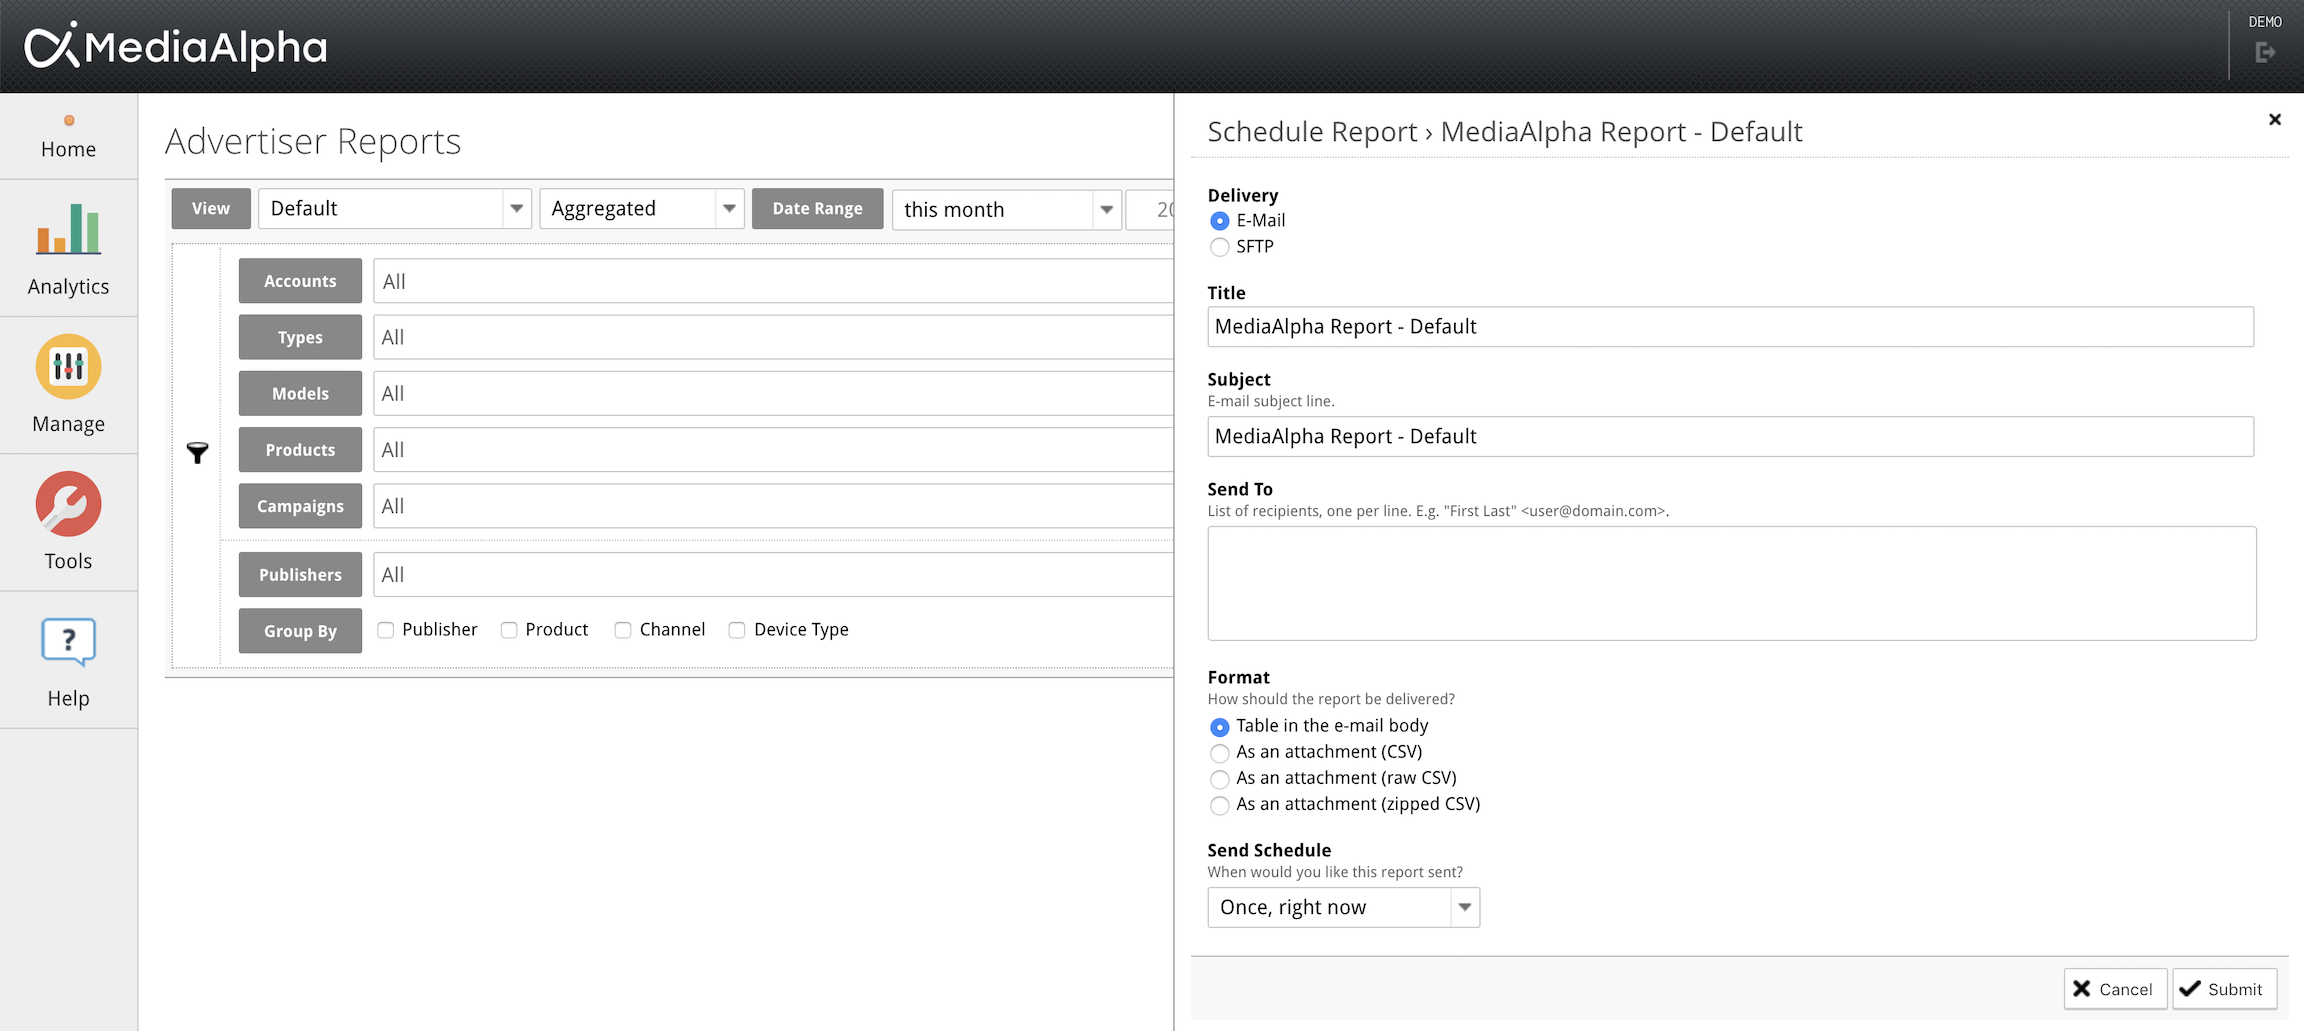Viewport: 2304px width, 1031px height.
Task: Click the Advertiser Reports heading
Action: [313, 141]
